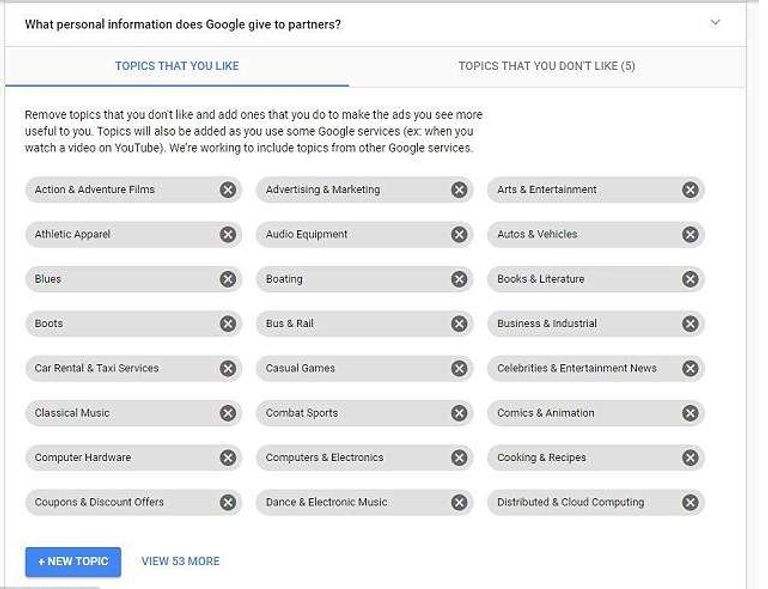Open the View 53 More link
This screenshot has height=589, width=768.
(180, 562)
